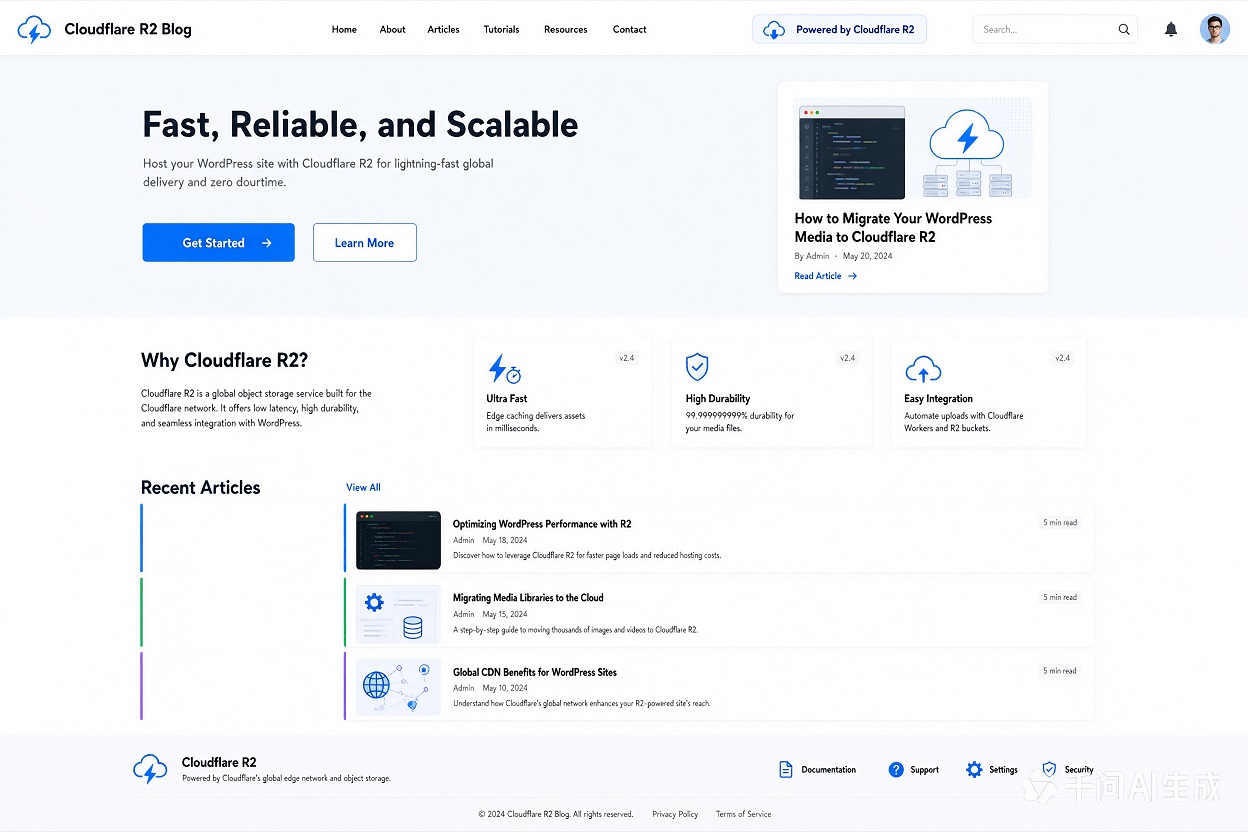1248x832 pixels.
Task: Click the Why Cloudflare R2? heading
Action: pos(225,360)
